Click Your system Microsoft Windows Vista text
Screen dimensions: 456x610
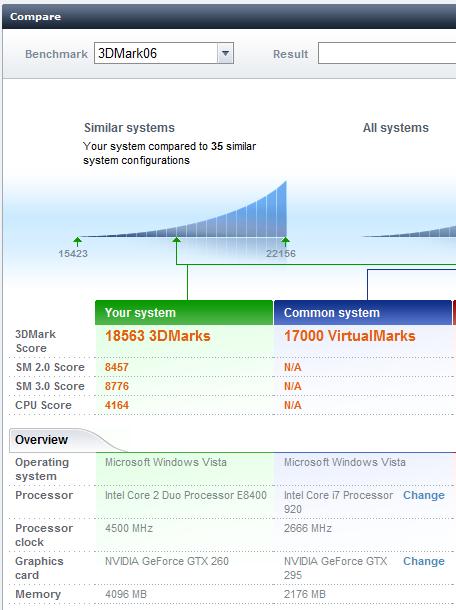point(166,462)
